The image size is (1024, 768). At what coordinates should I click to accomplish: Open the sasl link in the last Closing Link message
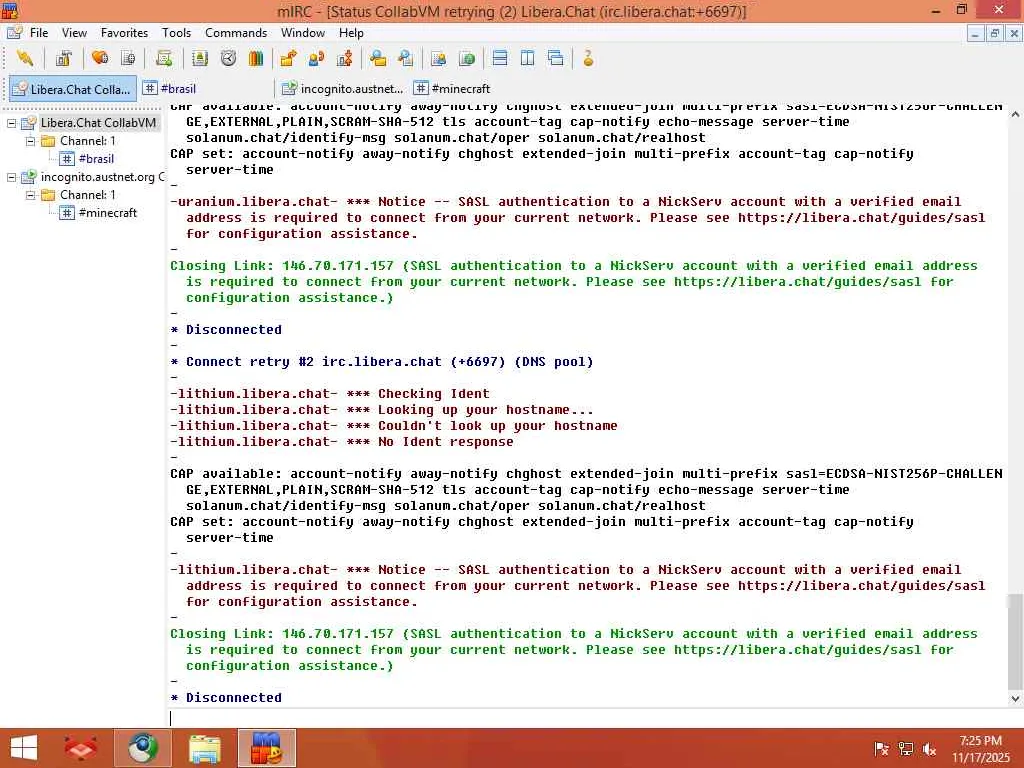[x=797, y=650]
